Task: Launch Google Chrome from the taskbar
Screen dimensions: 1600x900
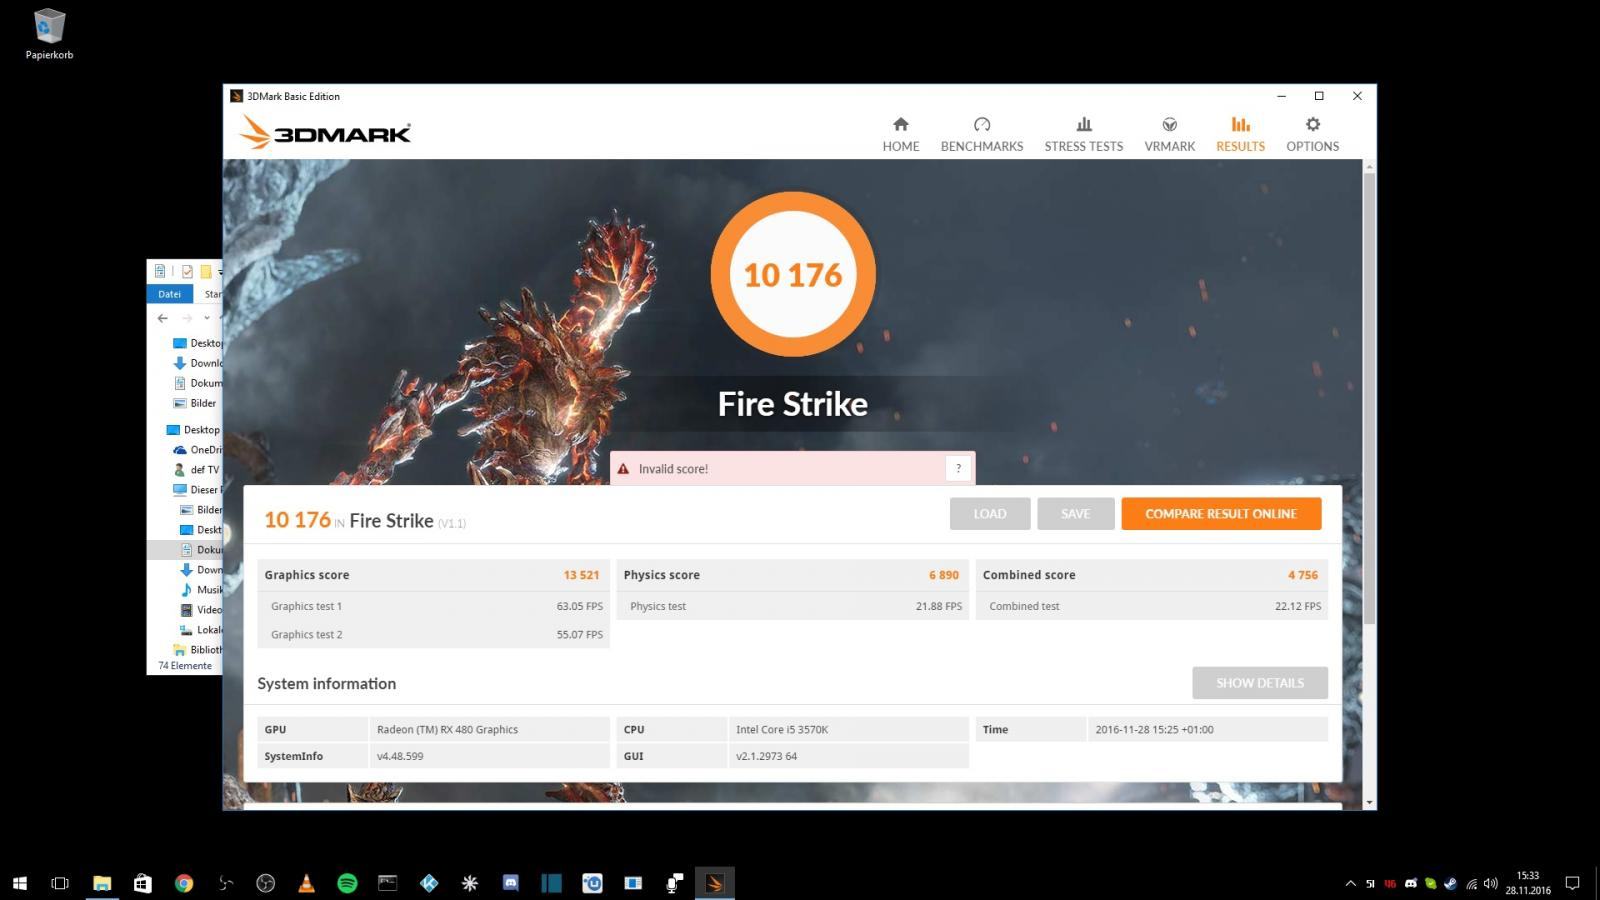Action: [x=183, y=883]
